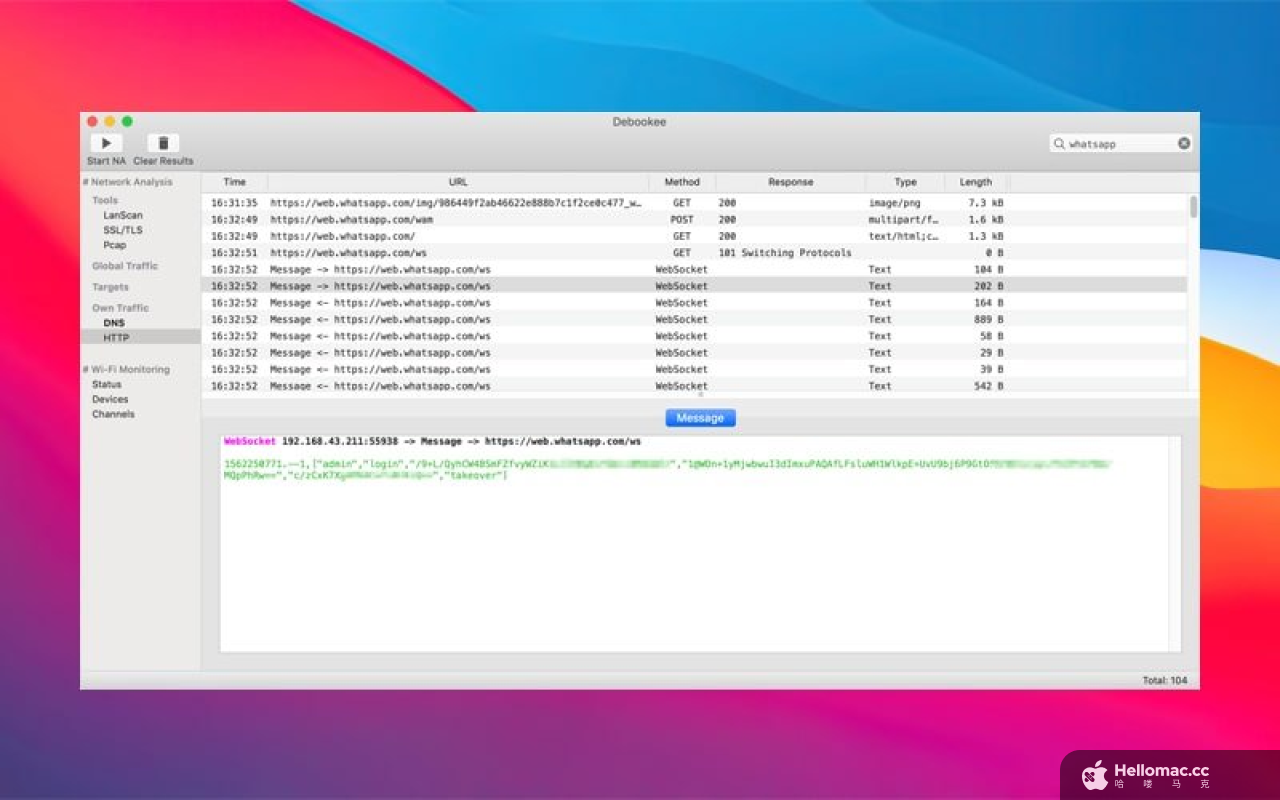
Task: Click the Clear Results trash icon
Action: [x=163, y=143]
